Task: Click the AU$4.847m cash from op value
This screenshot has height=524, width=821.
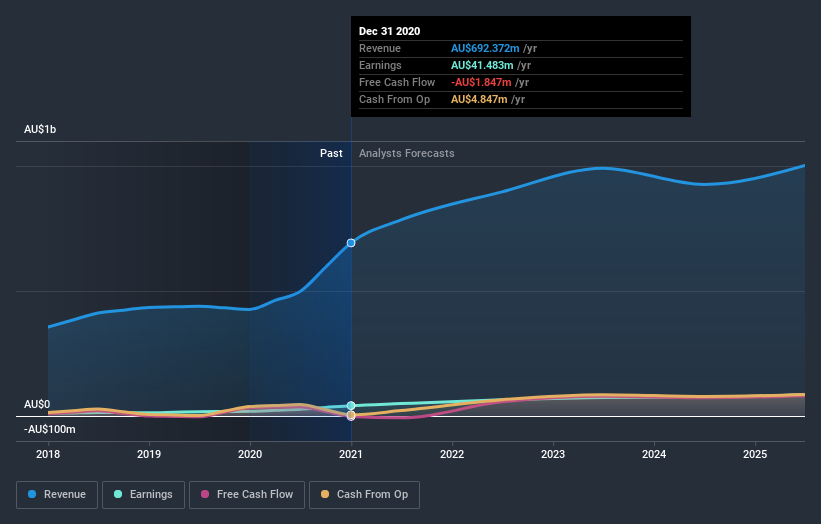Action: [479, 99]
